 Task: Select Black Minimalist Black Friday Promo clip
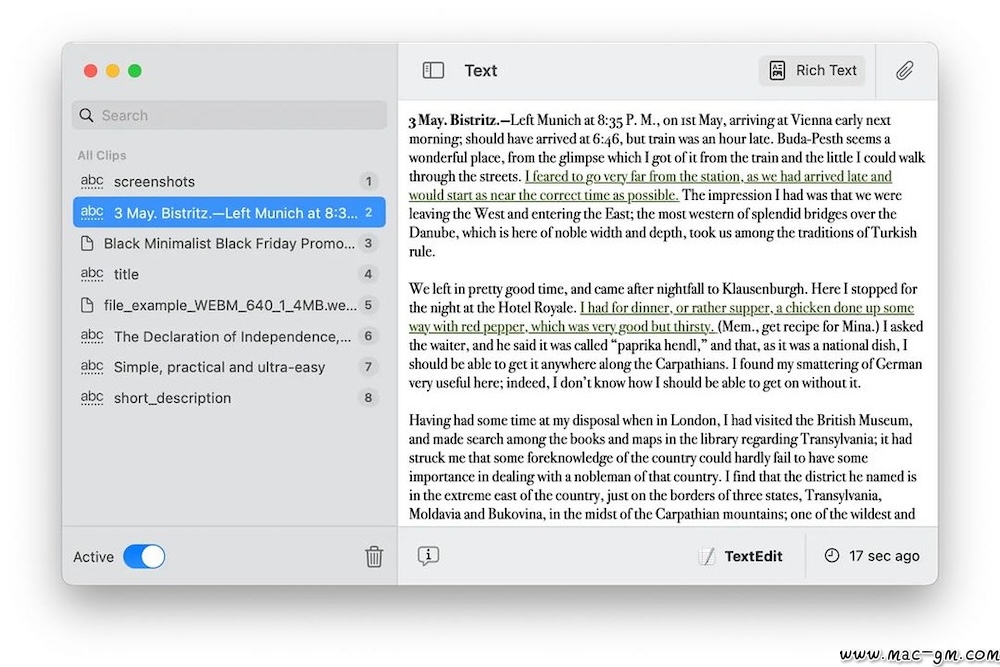(230, 243)
